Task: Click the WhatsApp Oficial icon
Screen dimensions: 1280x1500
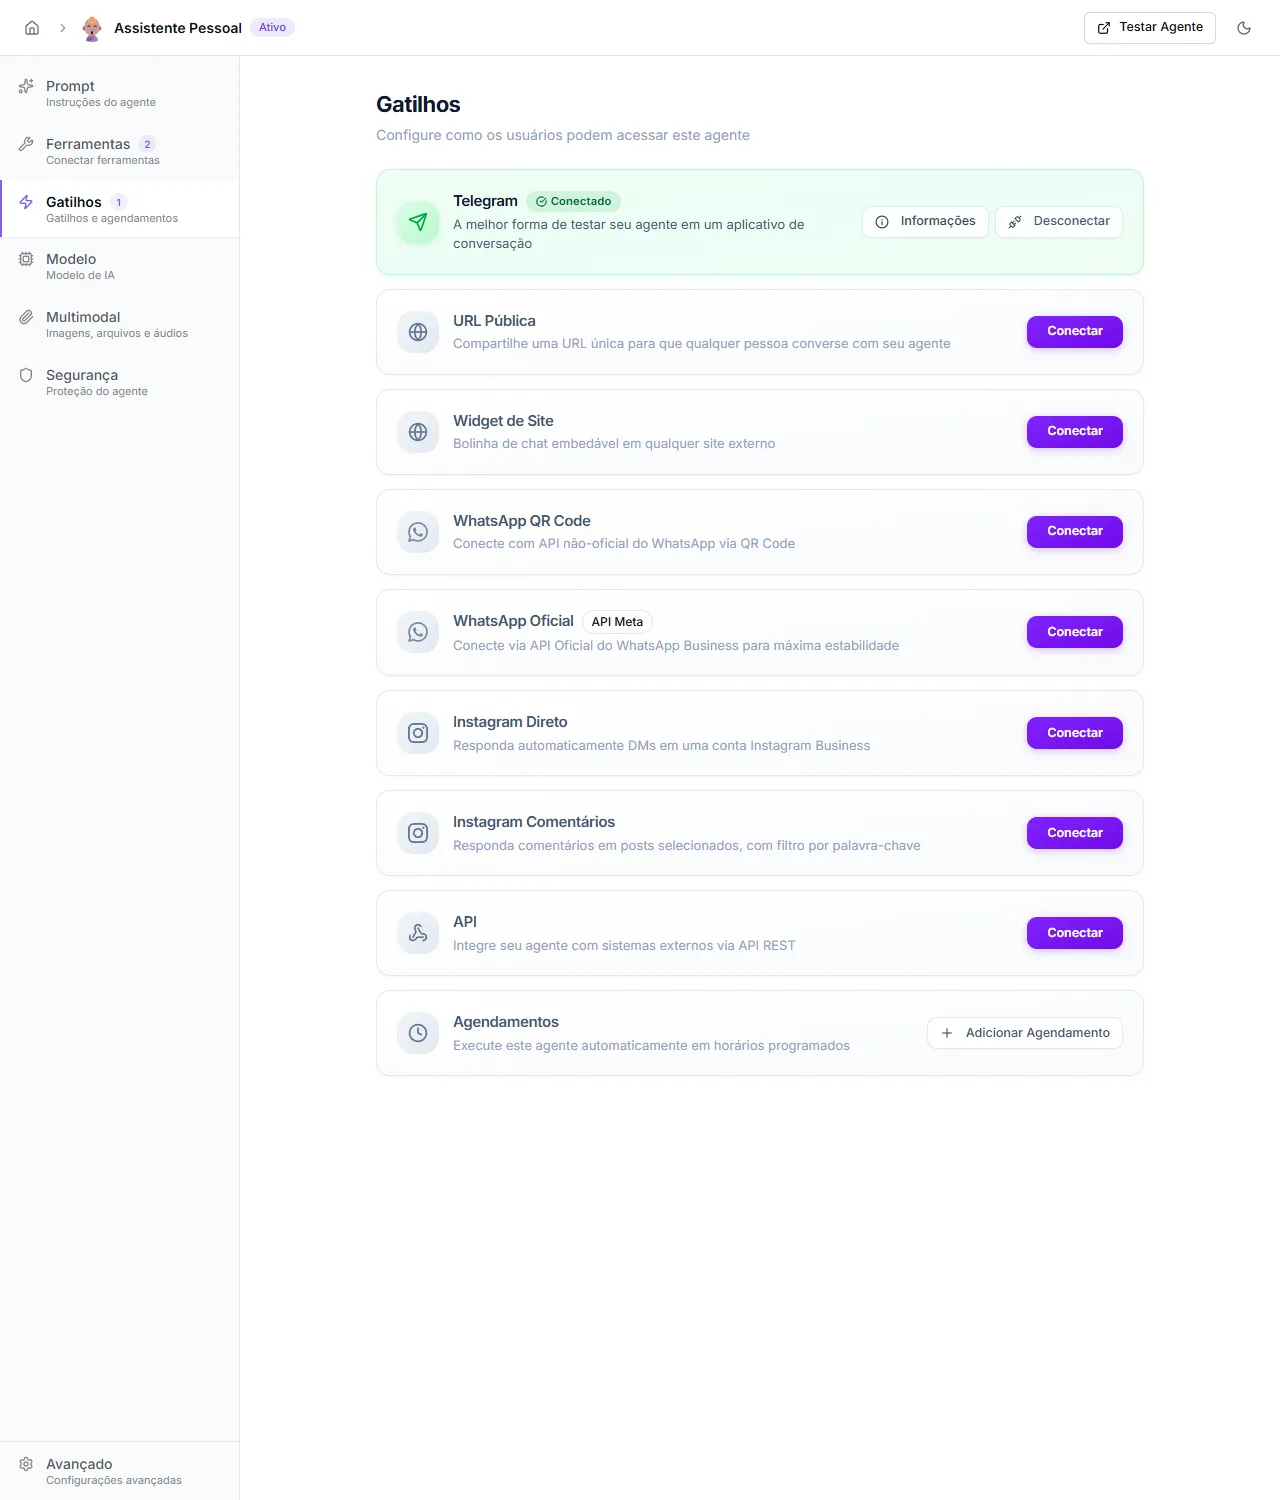Action: [x=418, y=632]
